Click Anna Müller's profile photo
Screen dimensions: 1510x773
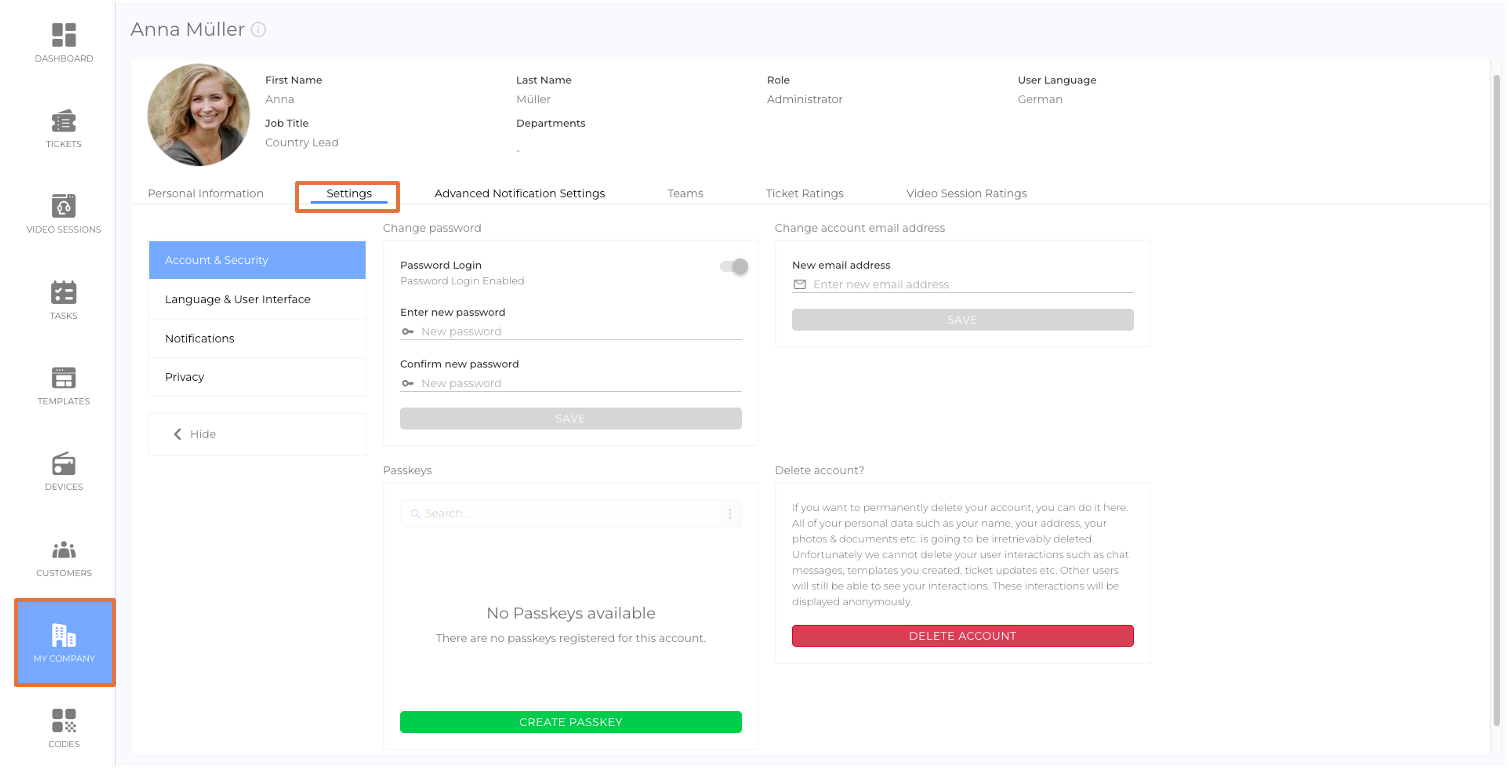tap(198, 115)
